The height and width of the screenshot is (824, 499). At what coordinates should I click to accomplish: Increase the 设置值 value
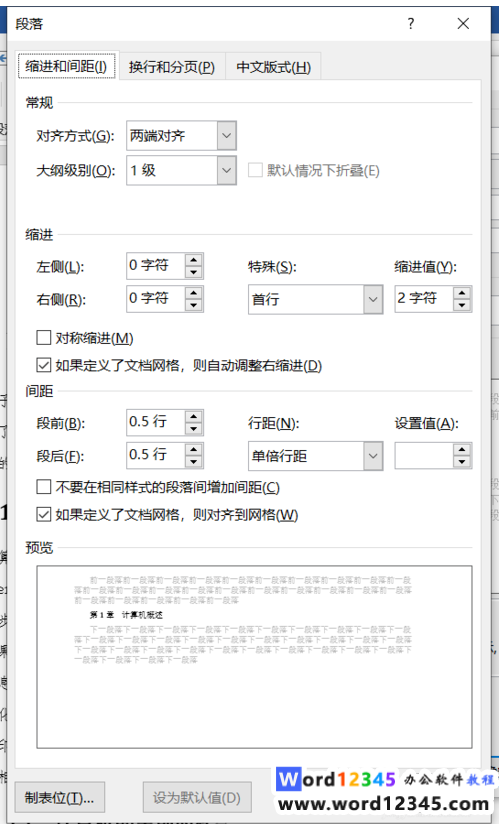tap(462, 449)
